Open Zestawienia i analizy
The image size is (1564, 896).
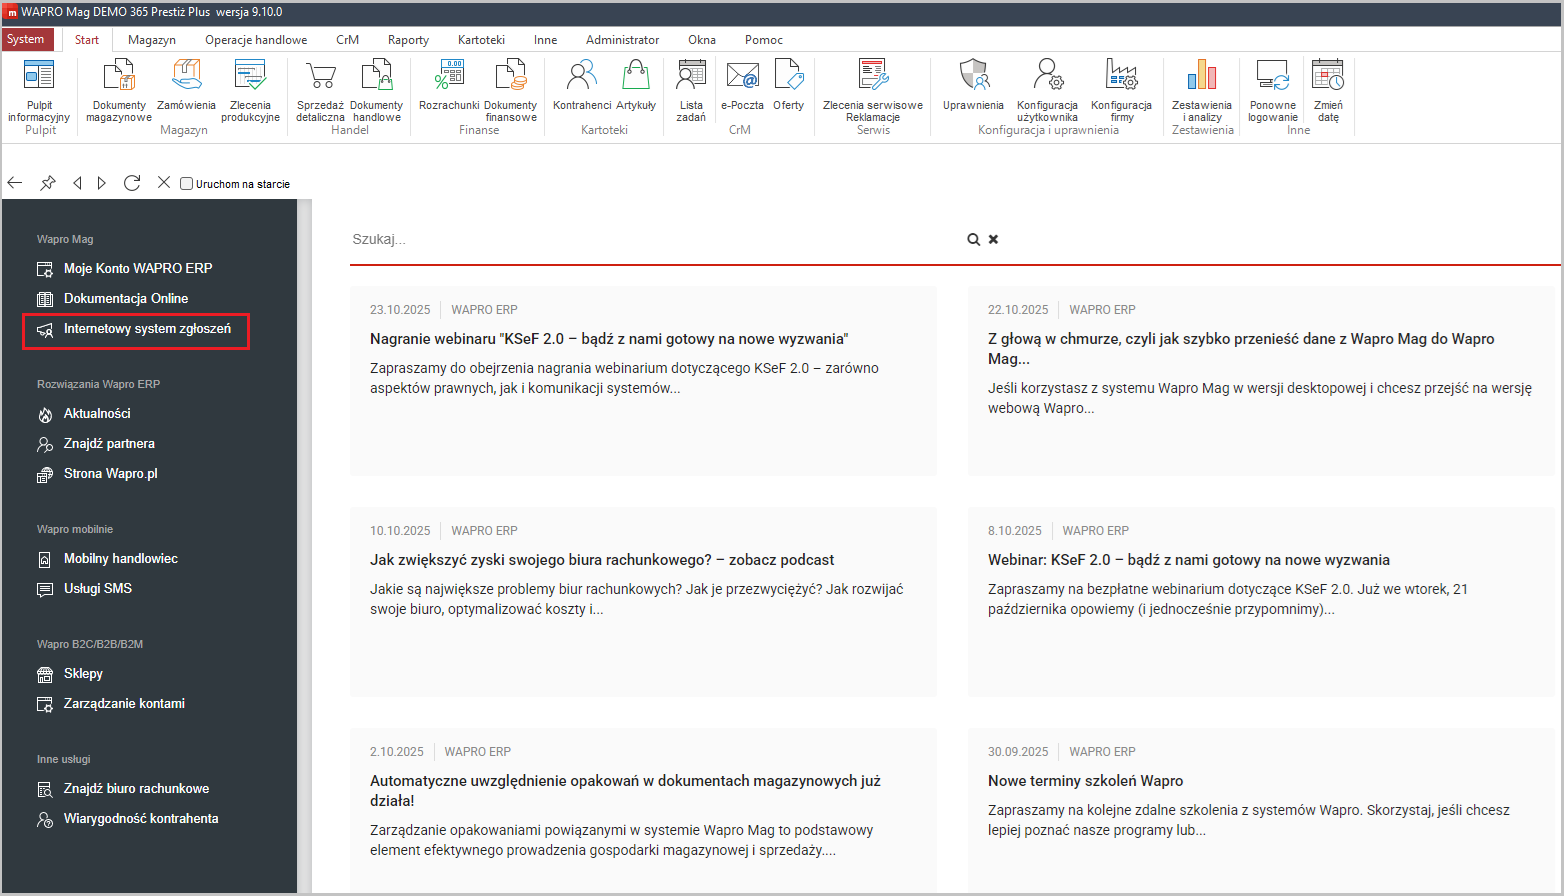tap(1201, 90)
